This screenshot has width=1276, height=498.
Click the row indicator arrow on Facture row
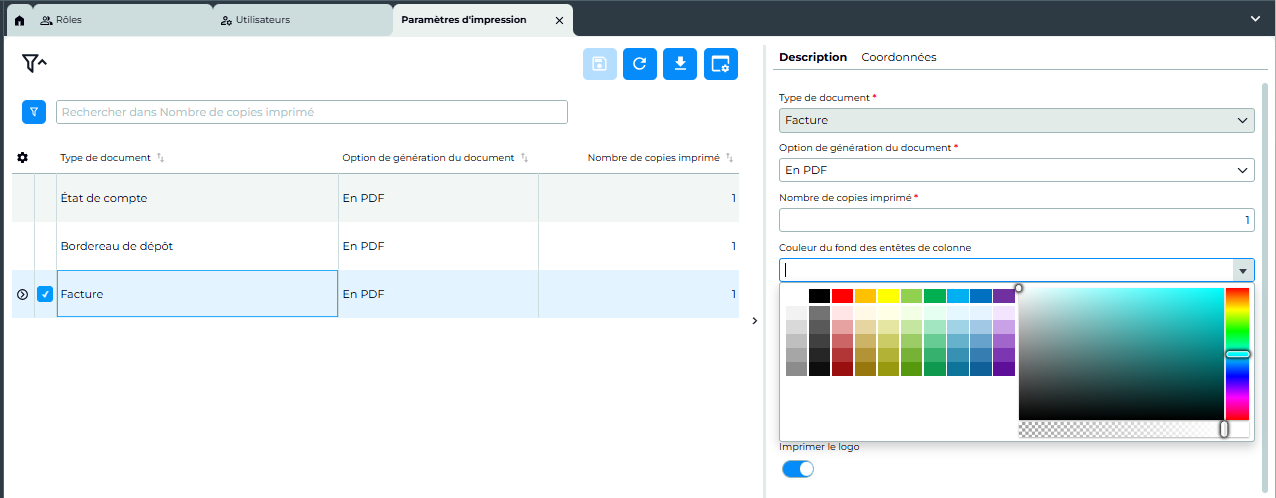coord(23,294)
